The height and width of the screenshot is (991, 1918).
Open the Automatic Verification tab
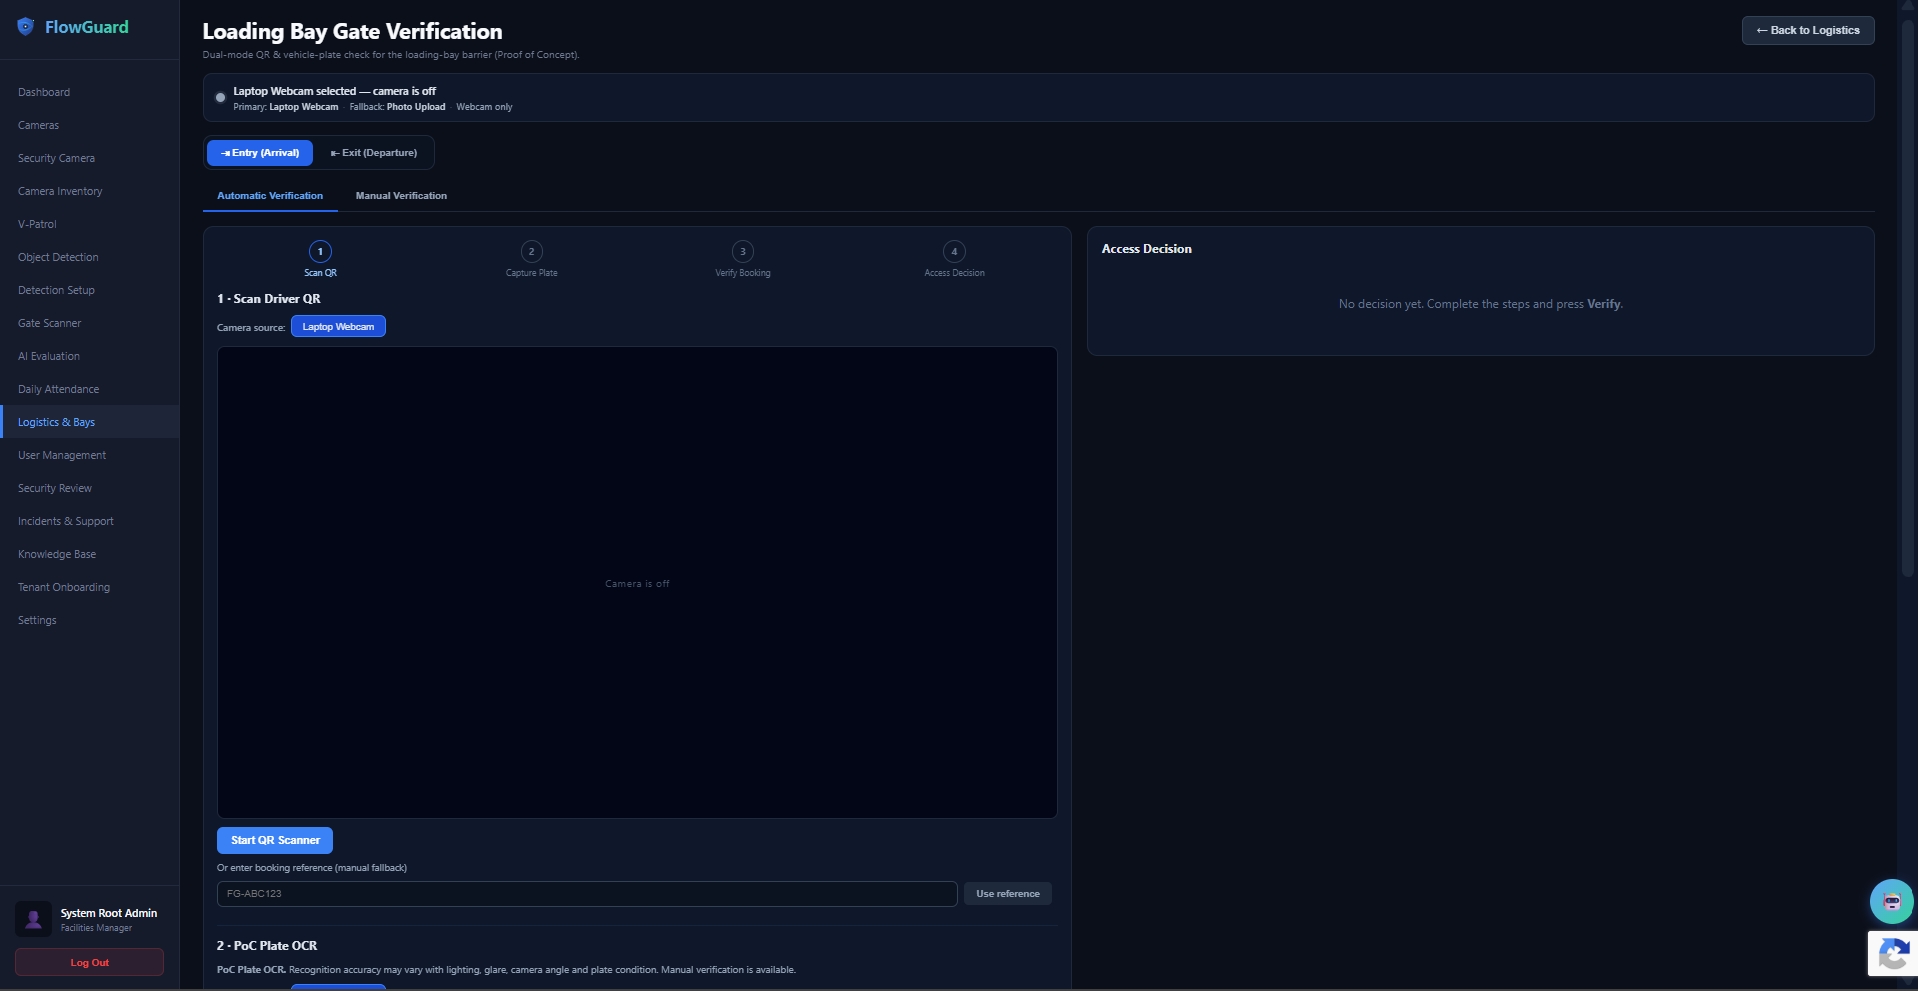[270, 196]
